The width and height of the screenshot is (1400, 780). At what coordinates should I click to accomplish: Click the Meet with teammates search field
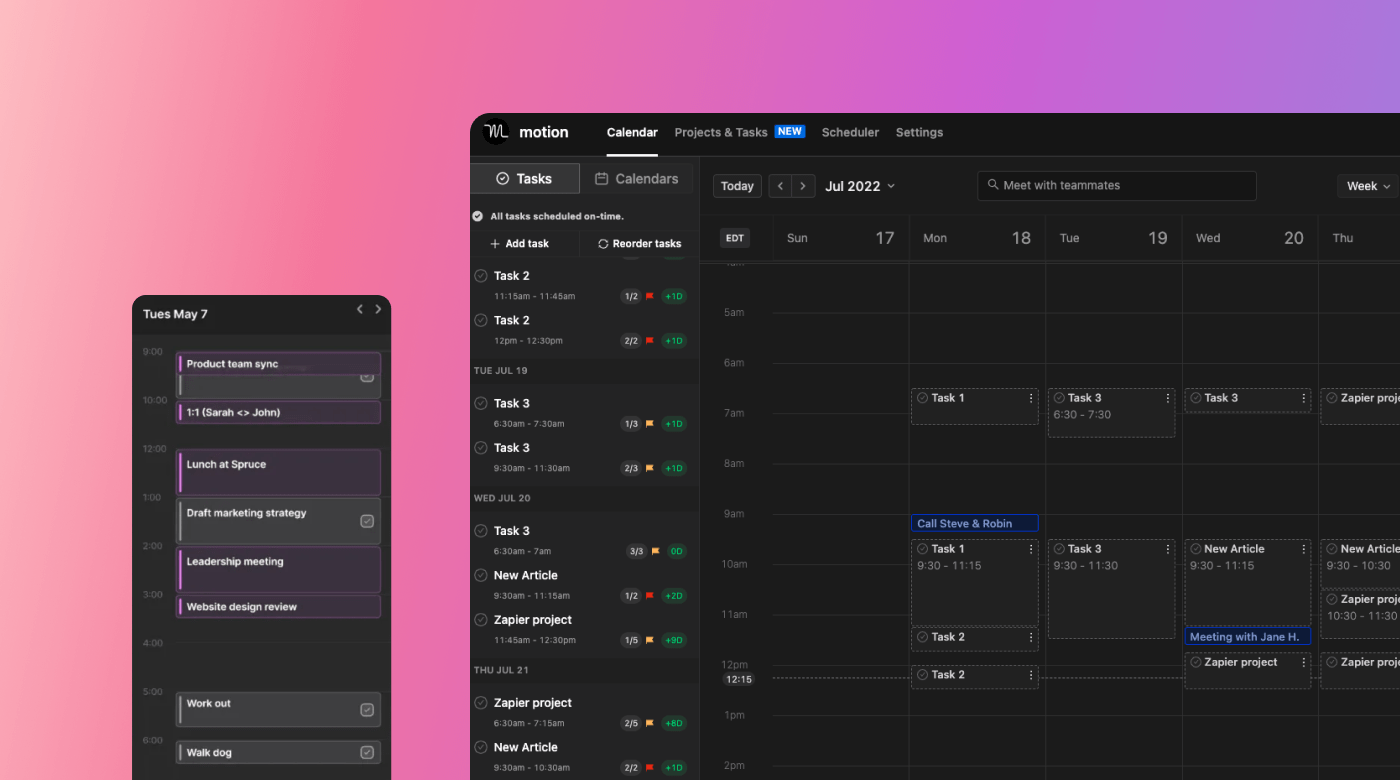pos(1116,185)
